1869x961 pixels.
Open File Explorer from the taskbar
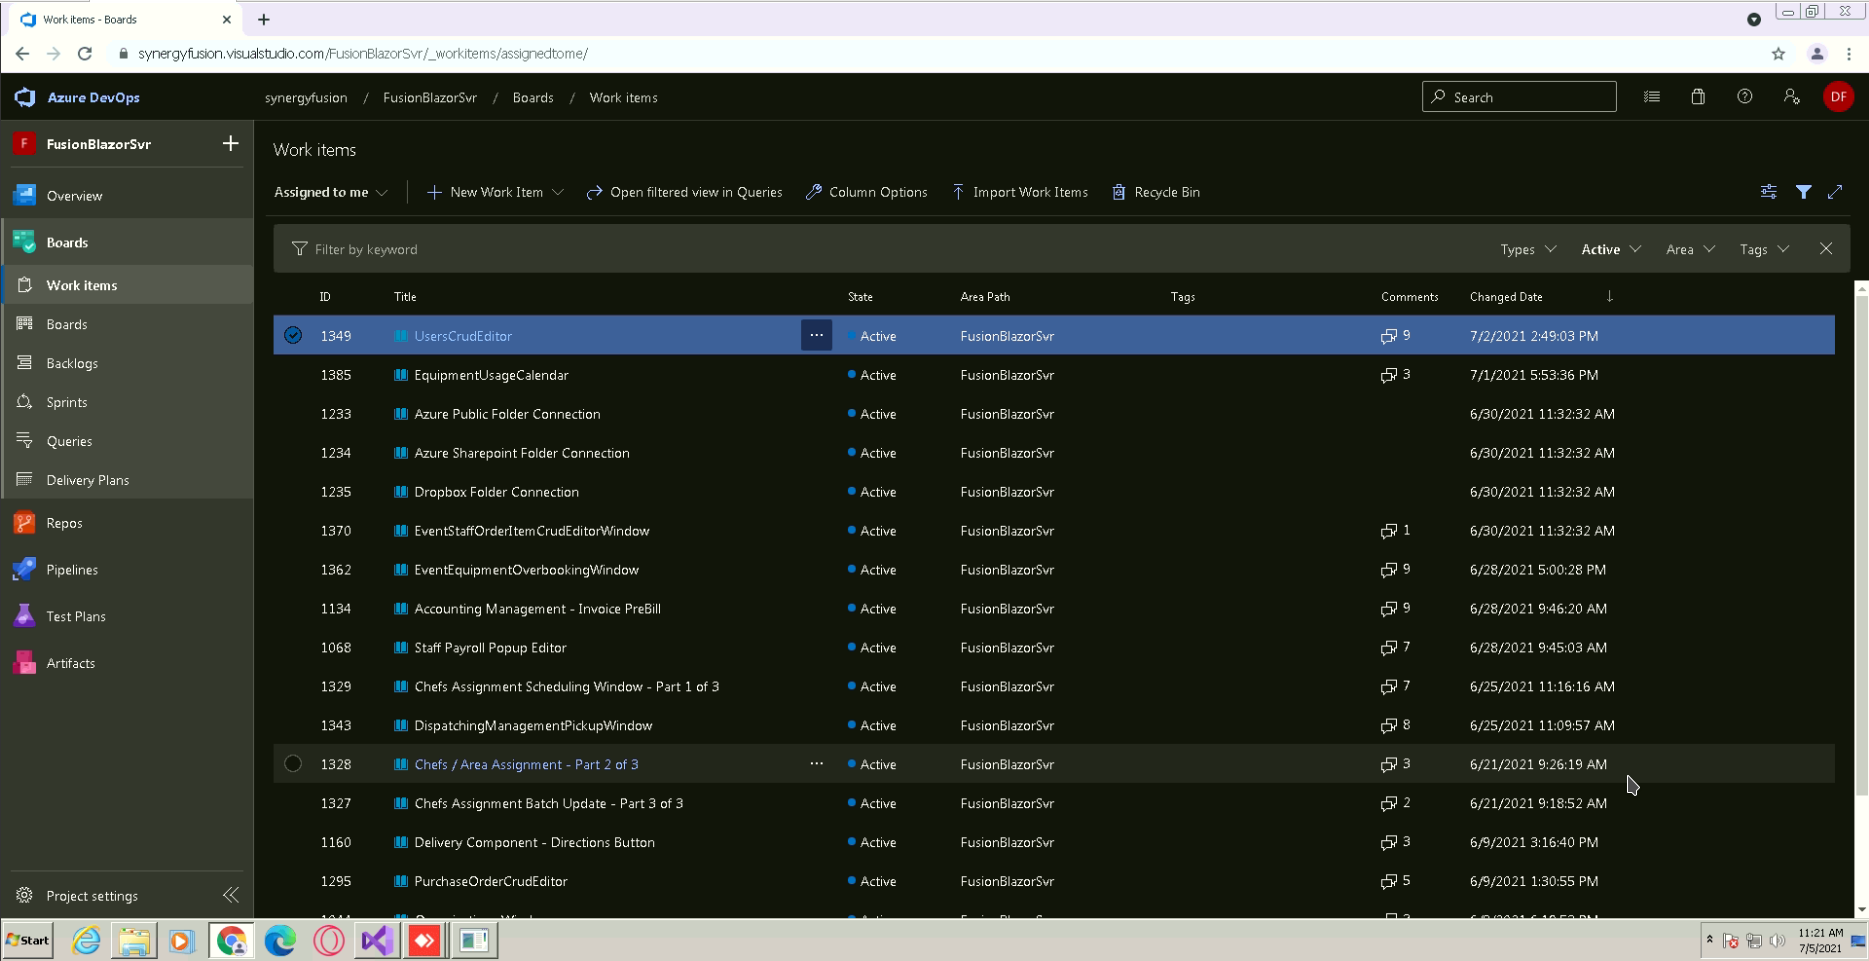click(134, 941)
